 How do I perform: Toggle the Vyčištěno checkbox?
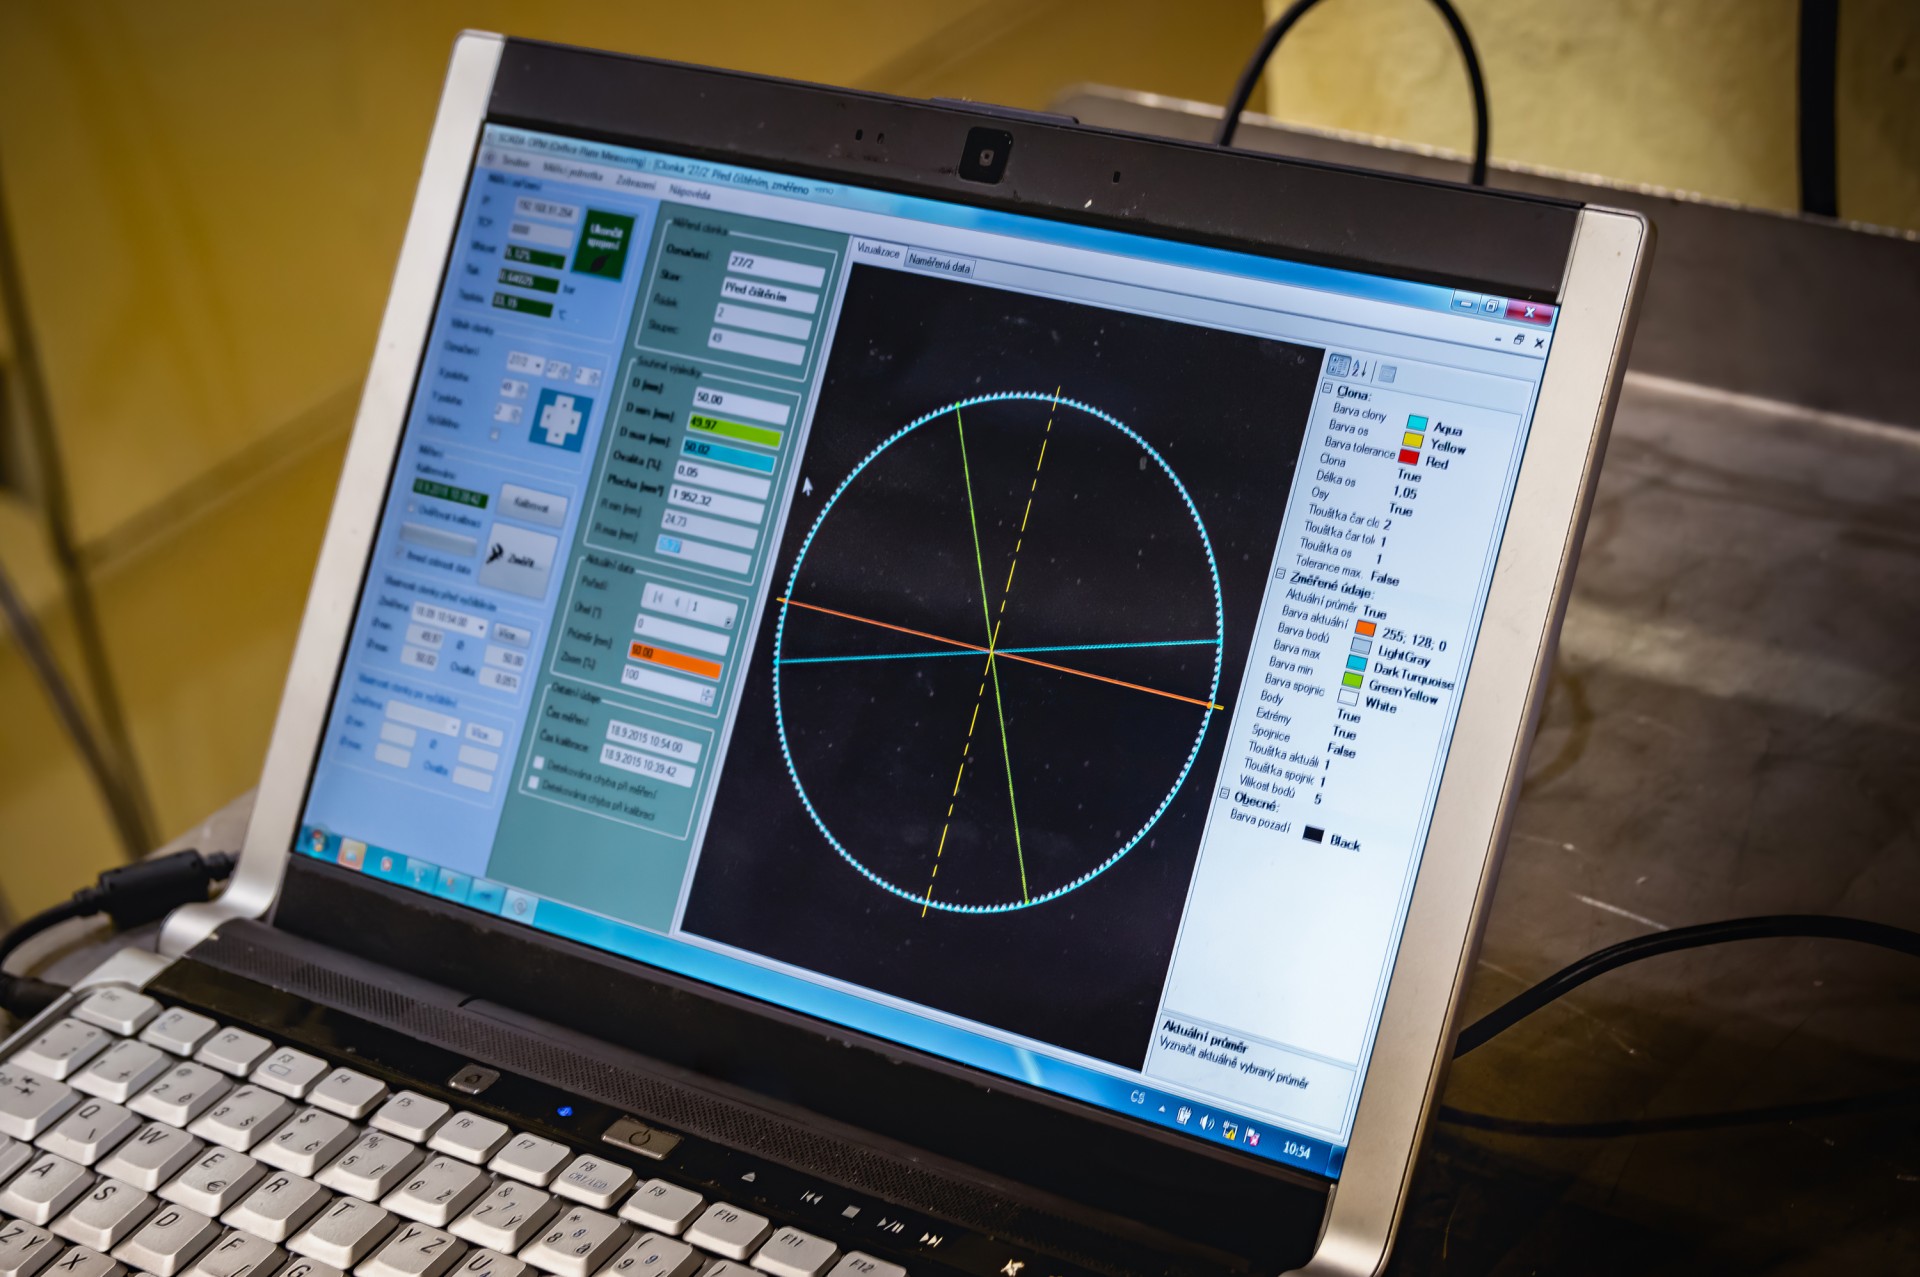pos(494,434)
